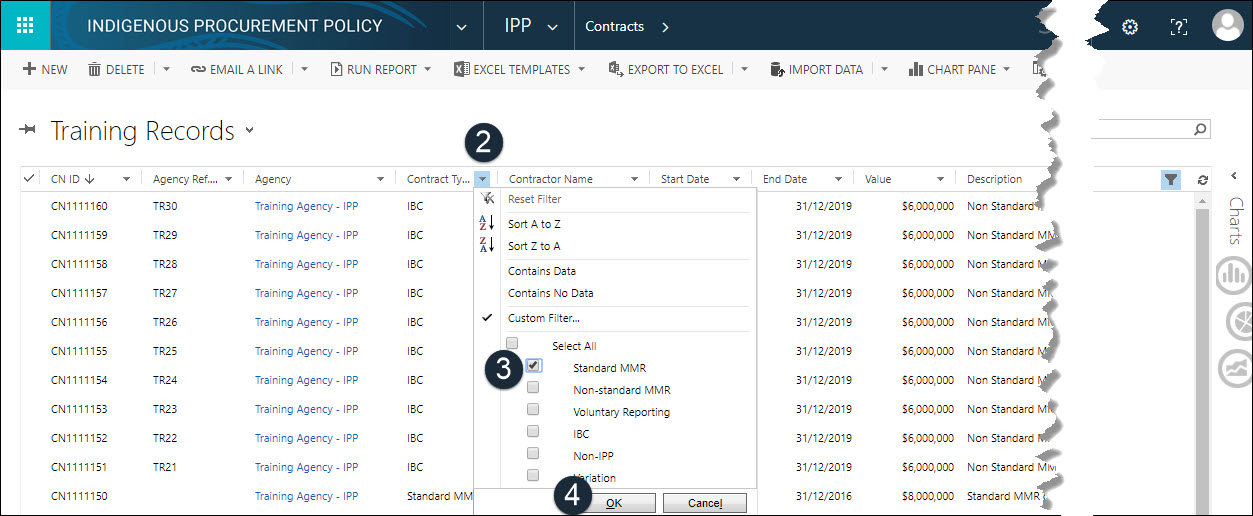Refresh the grid with refresh icon
Viewport: 1253px width, 516px height.
1202,179
